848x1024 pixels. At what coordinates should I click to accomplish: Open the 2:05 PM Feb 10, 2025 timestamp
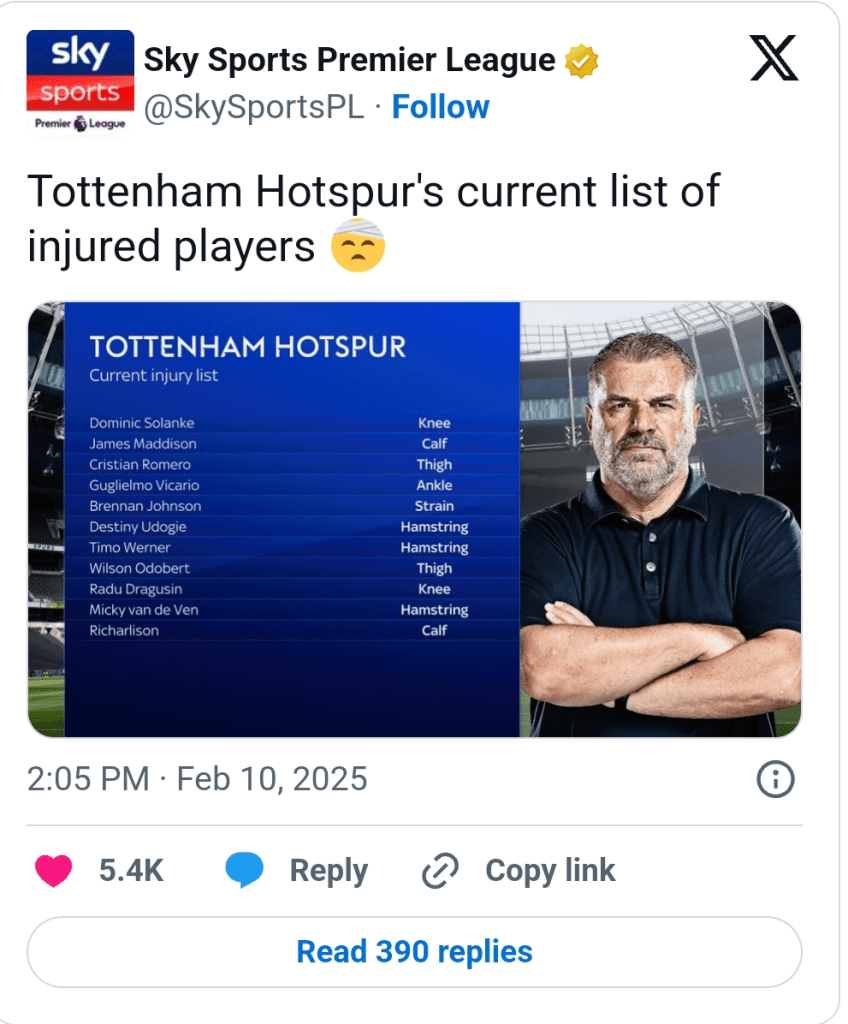pos(197,779)
